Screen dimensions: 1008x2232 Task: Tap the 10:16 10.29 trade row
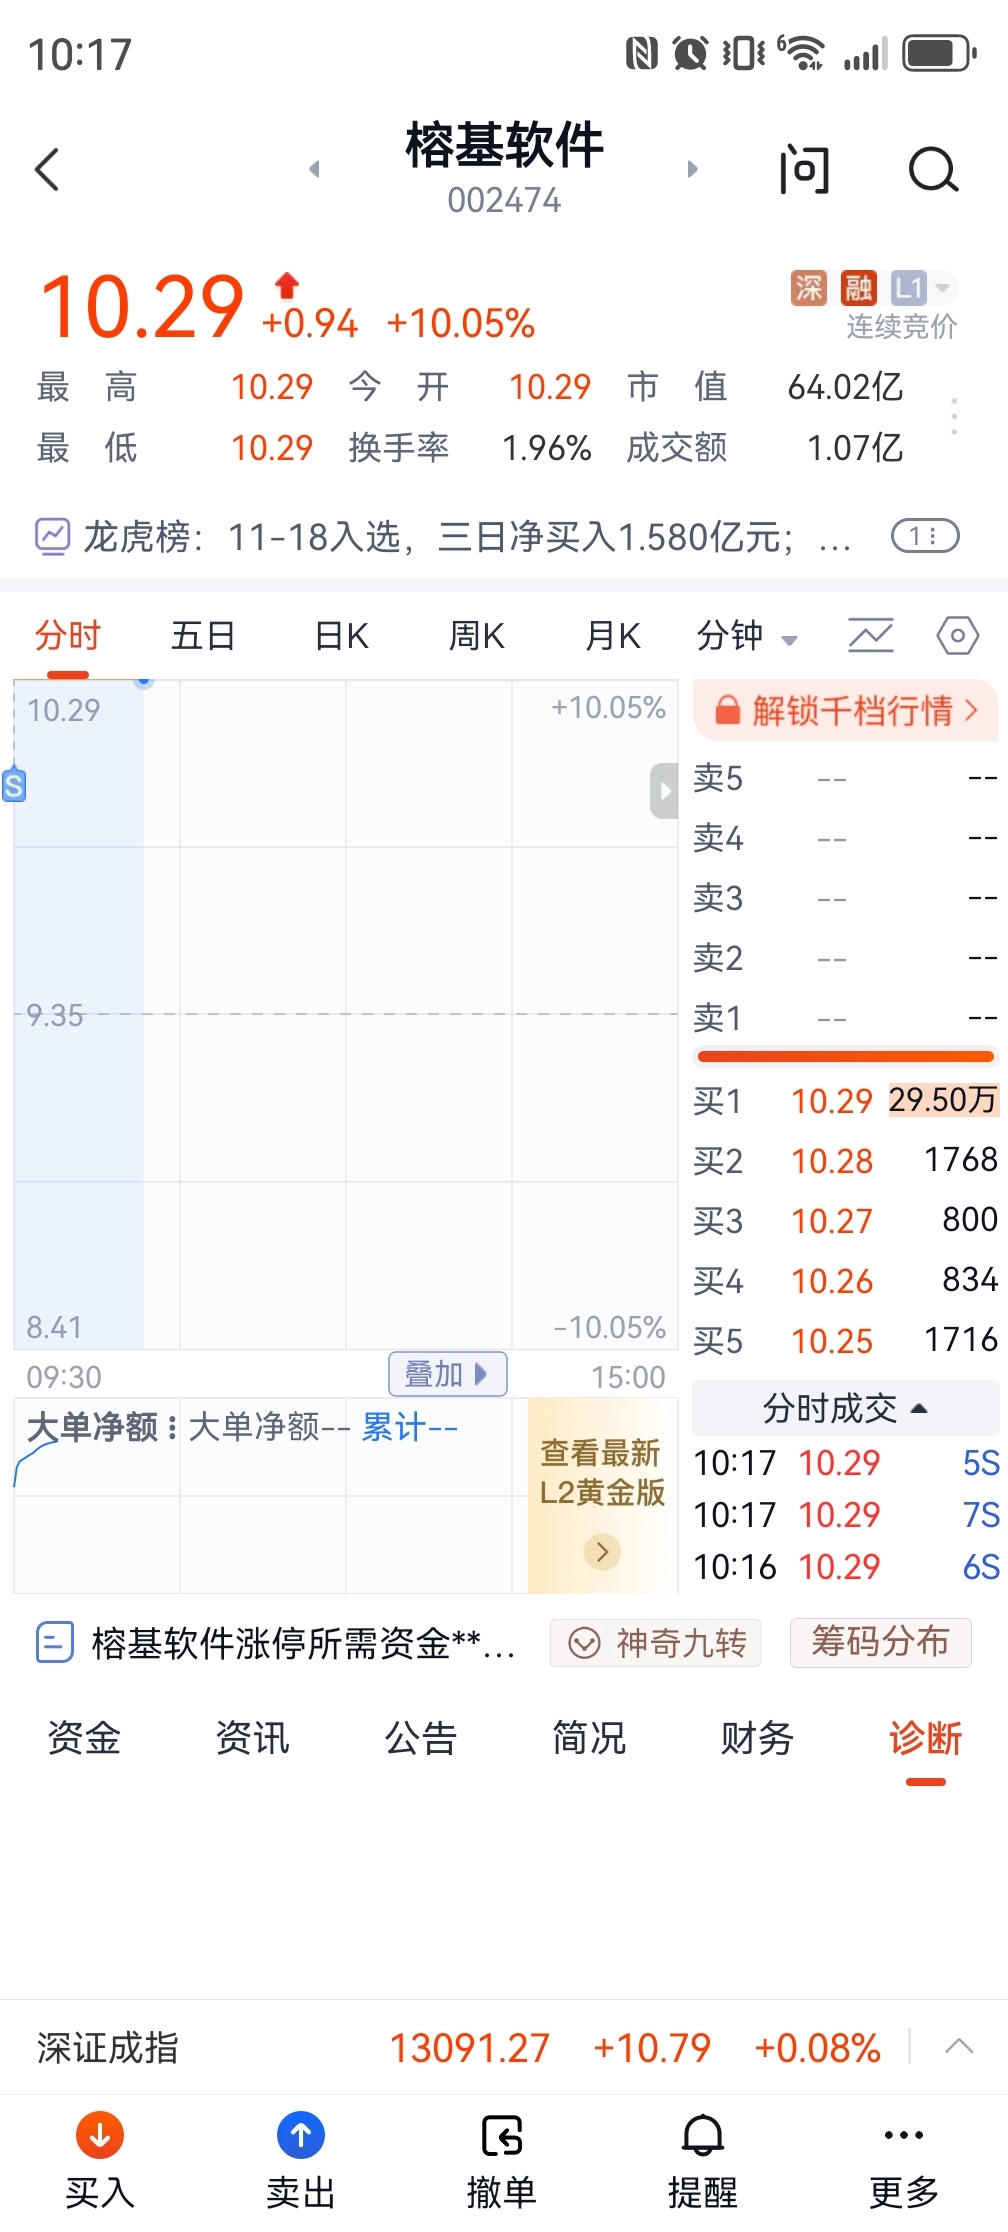tap(845, 1567)
